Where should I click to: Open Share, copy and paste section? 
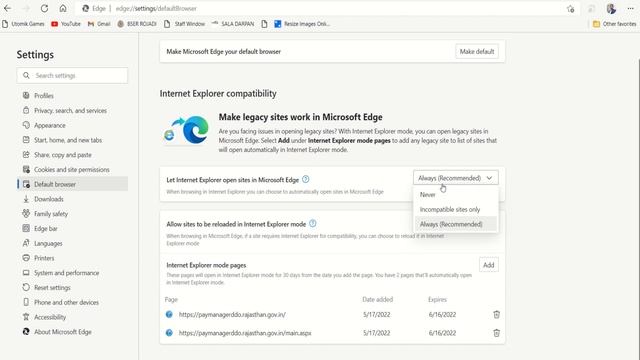coord(72,155)
